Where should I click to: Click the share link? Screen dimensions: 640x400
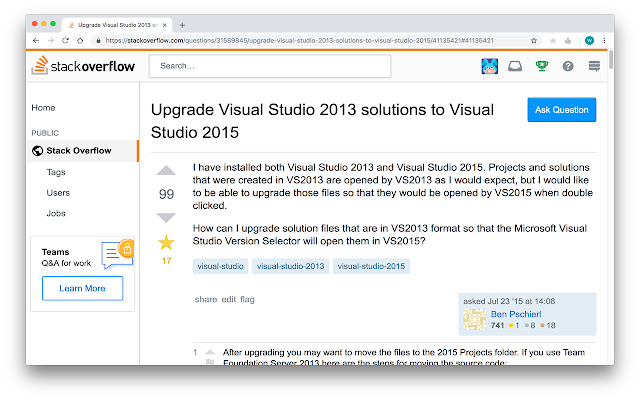click(206, 299)
